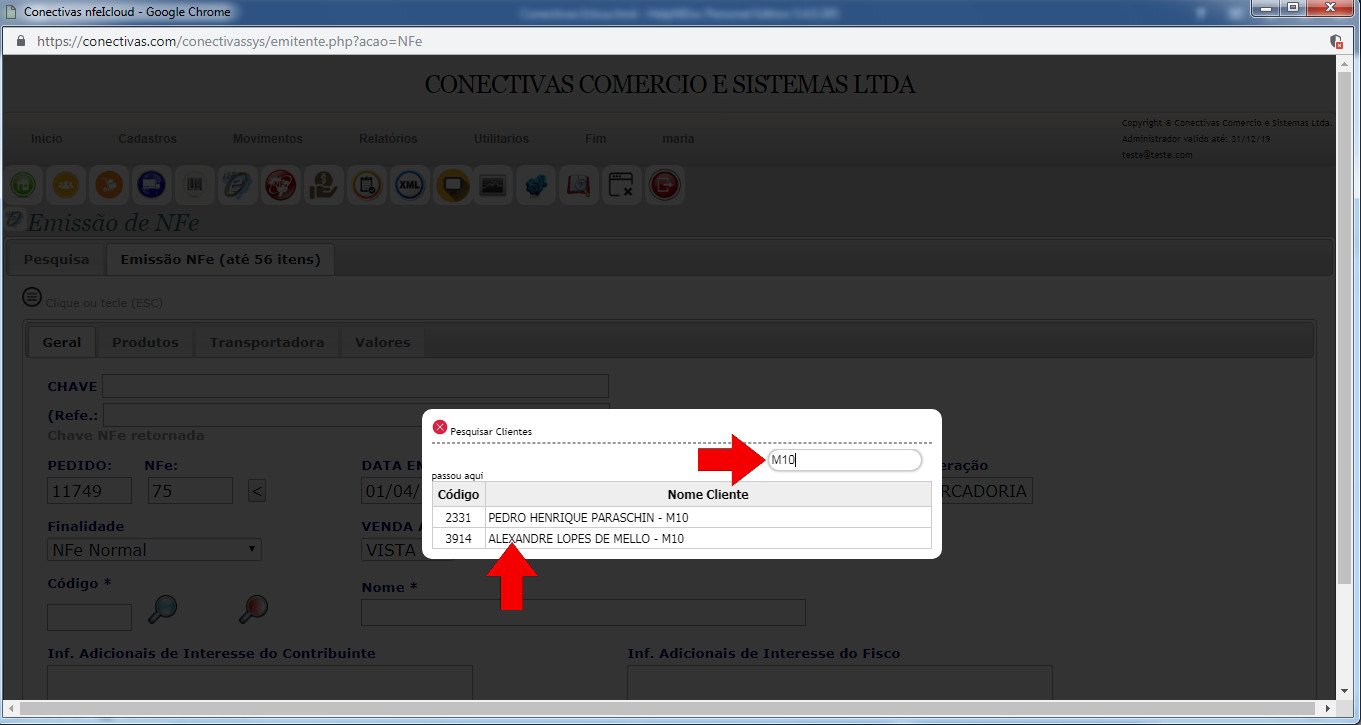Open the blue gears settings icon
1361x725 pixels.
pyautogui.click(x=537, y=185)
